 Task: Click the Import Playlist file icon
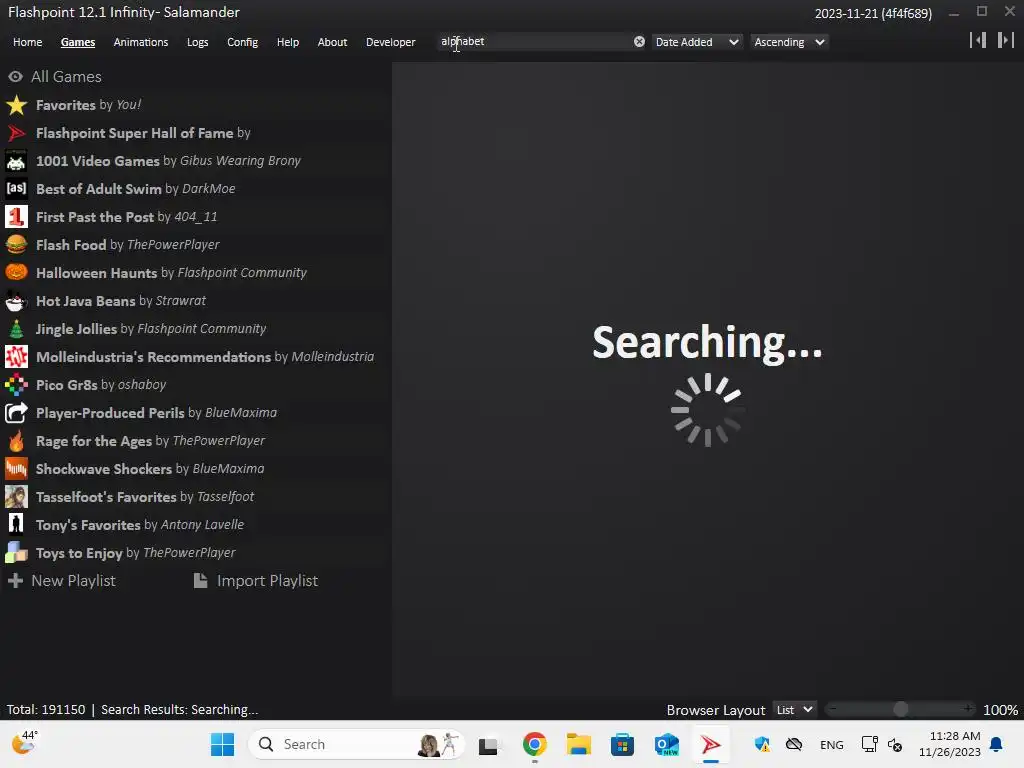click(200, 581)
